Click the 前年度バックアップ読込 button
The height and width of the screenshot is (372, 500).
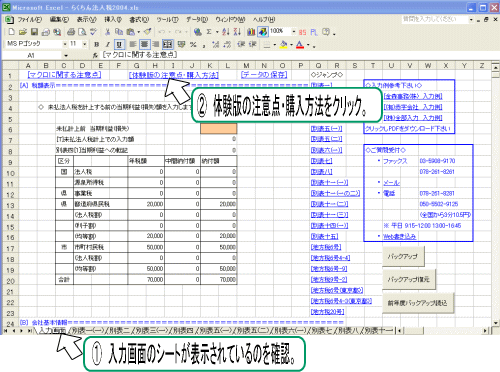(418, 303)
